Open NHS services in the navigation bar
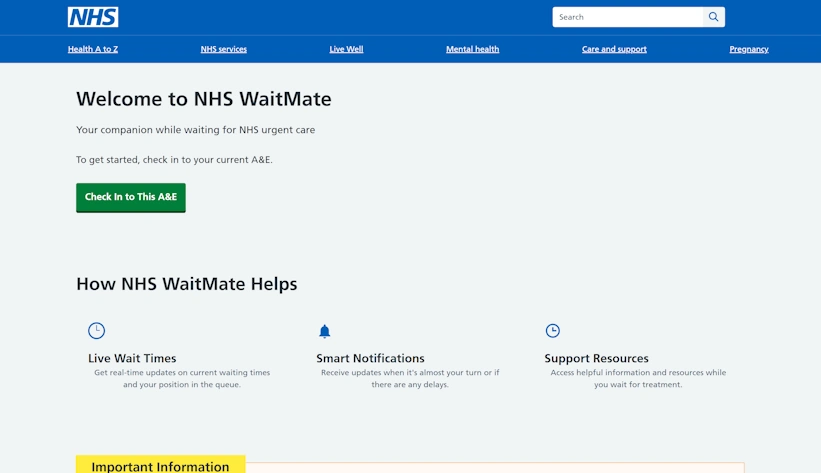The width and height of the screenshot is (821, 473). [224, 49]
